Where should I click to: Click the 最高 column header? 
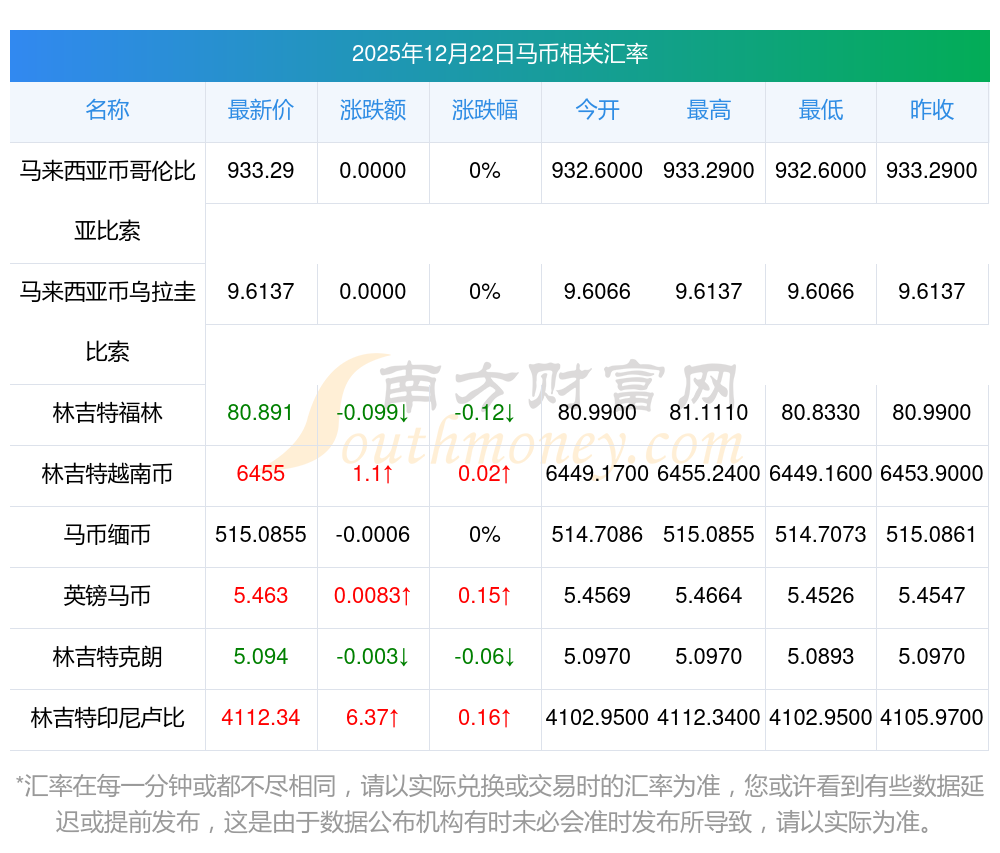pos(709,110)
